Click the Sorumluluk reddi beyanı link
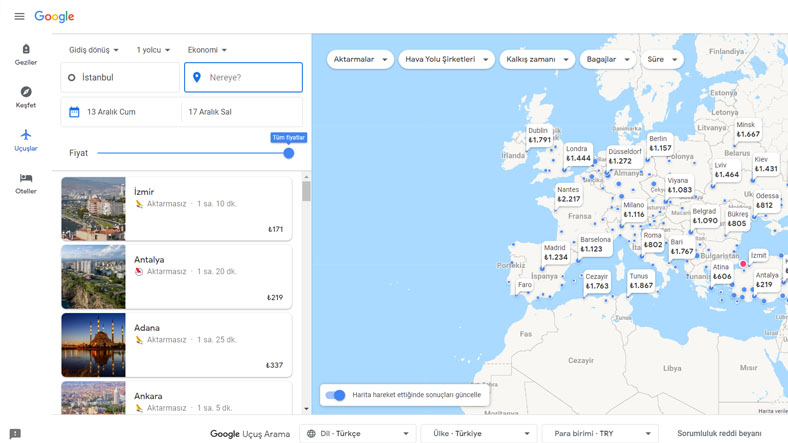The height and width of the screenshot is (443, 788). (x=726, y=434)
